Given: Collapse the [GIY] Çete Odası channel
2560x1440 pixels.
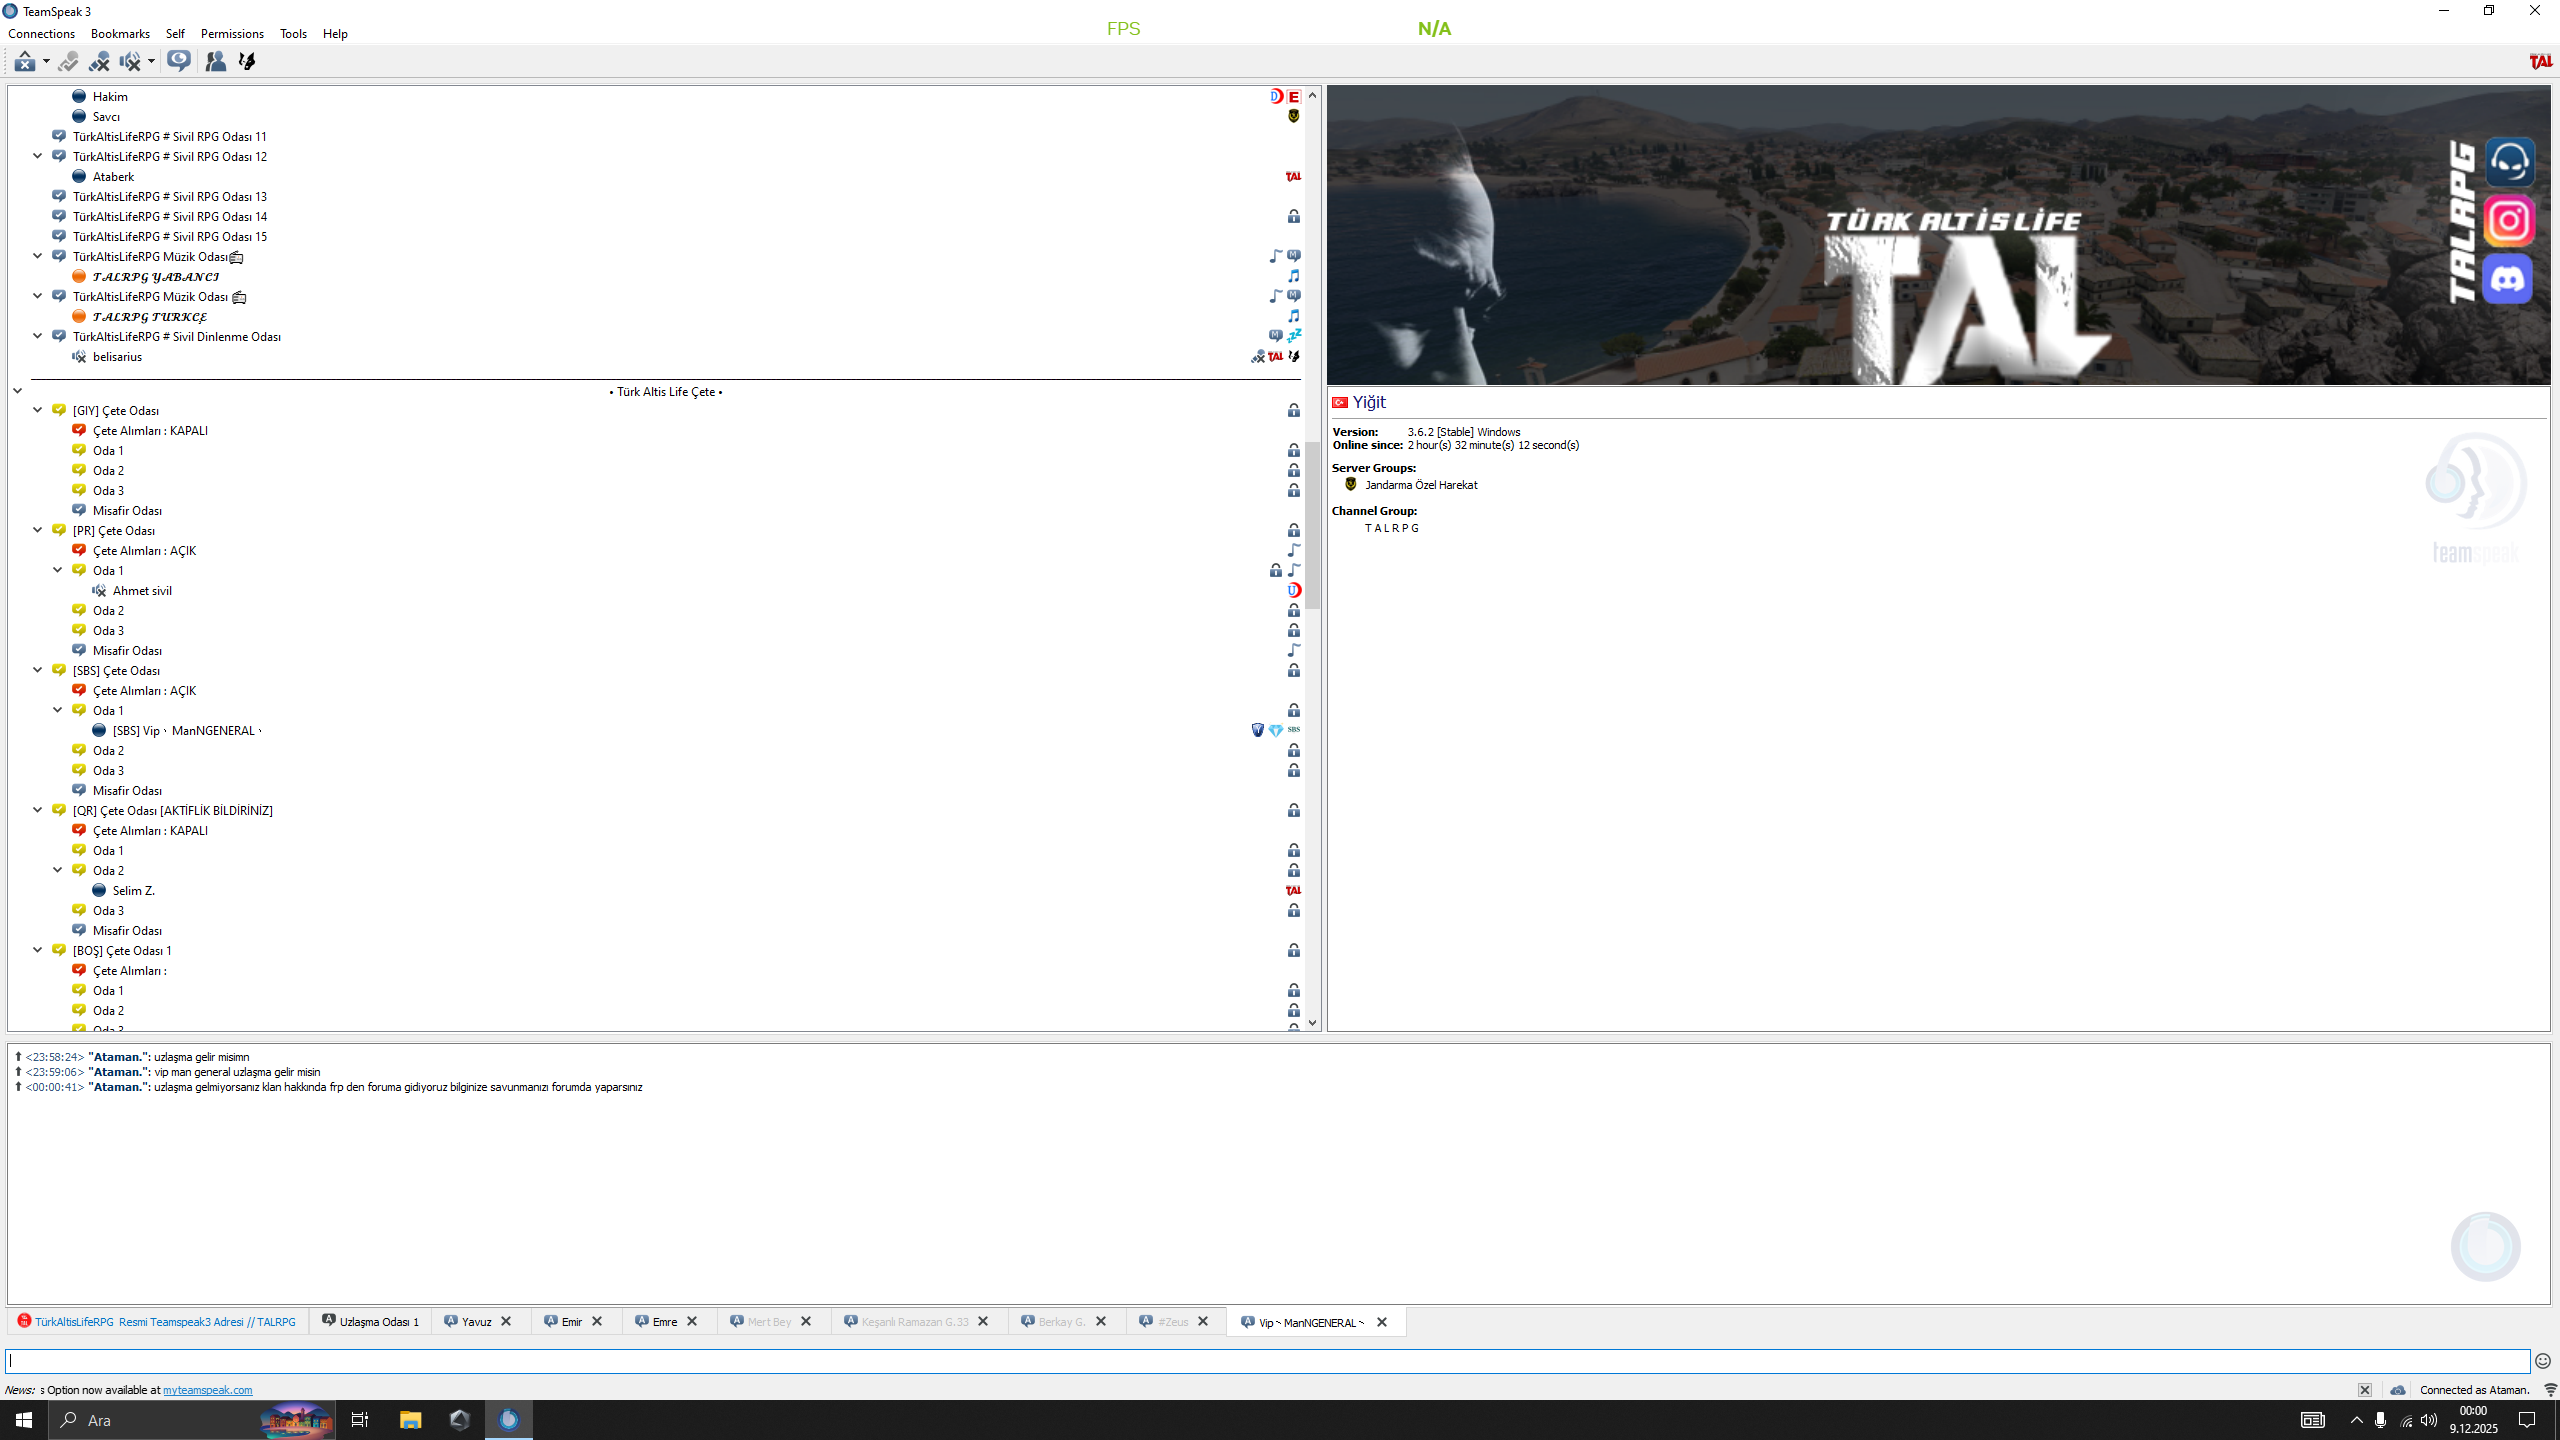Looking at the screenshot, I should [x=38, y=410].
